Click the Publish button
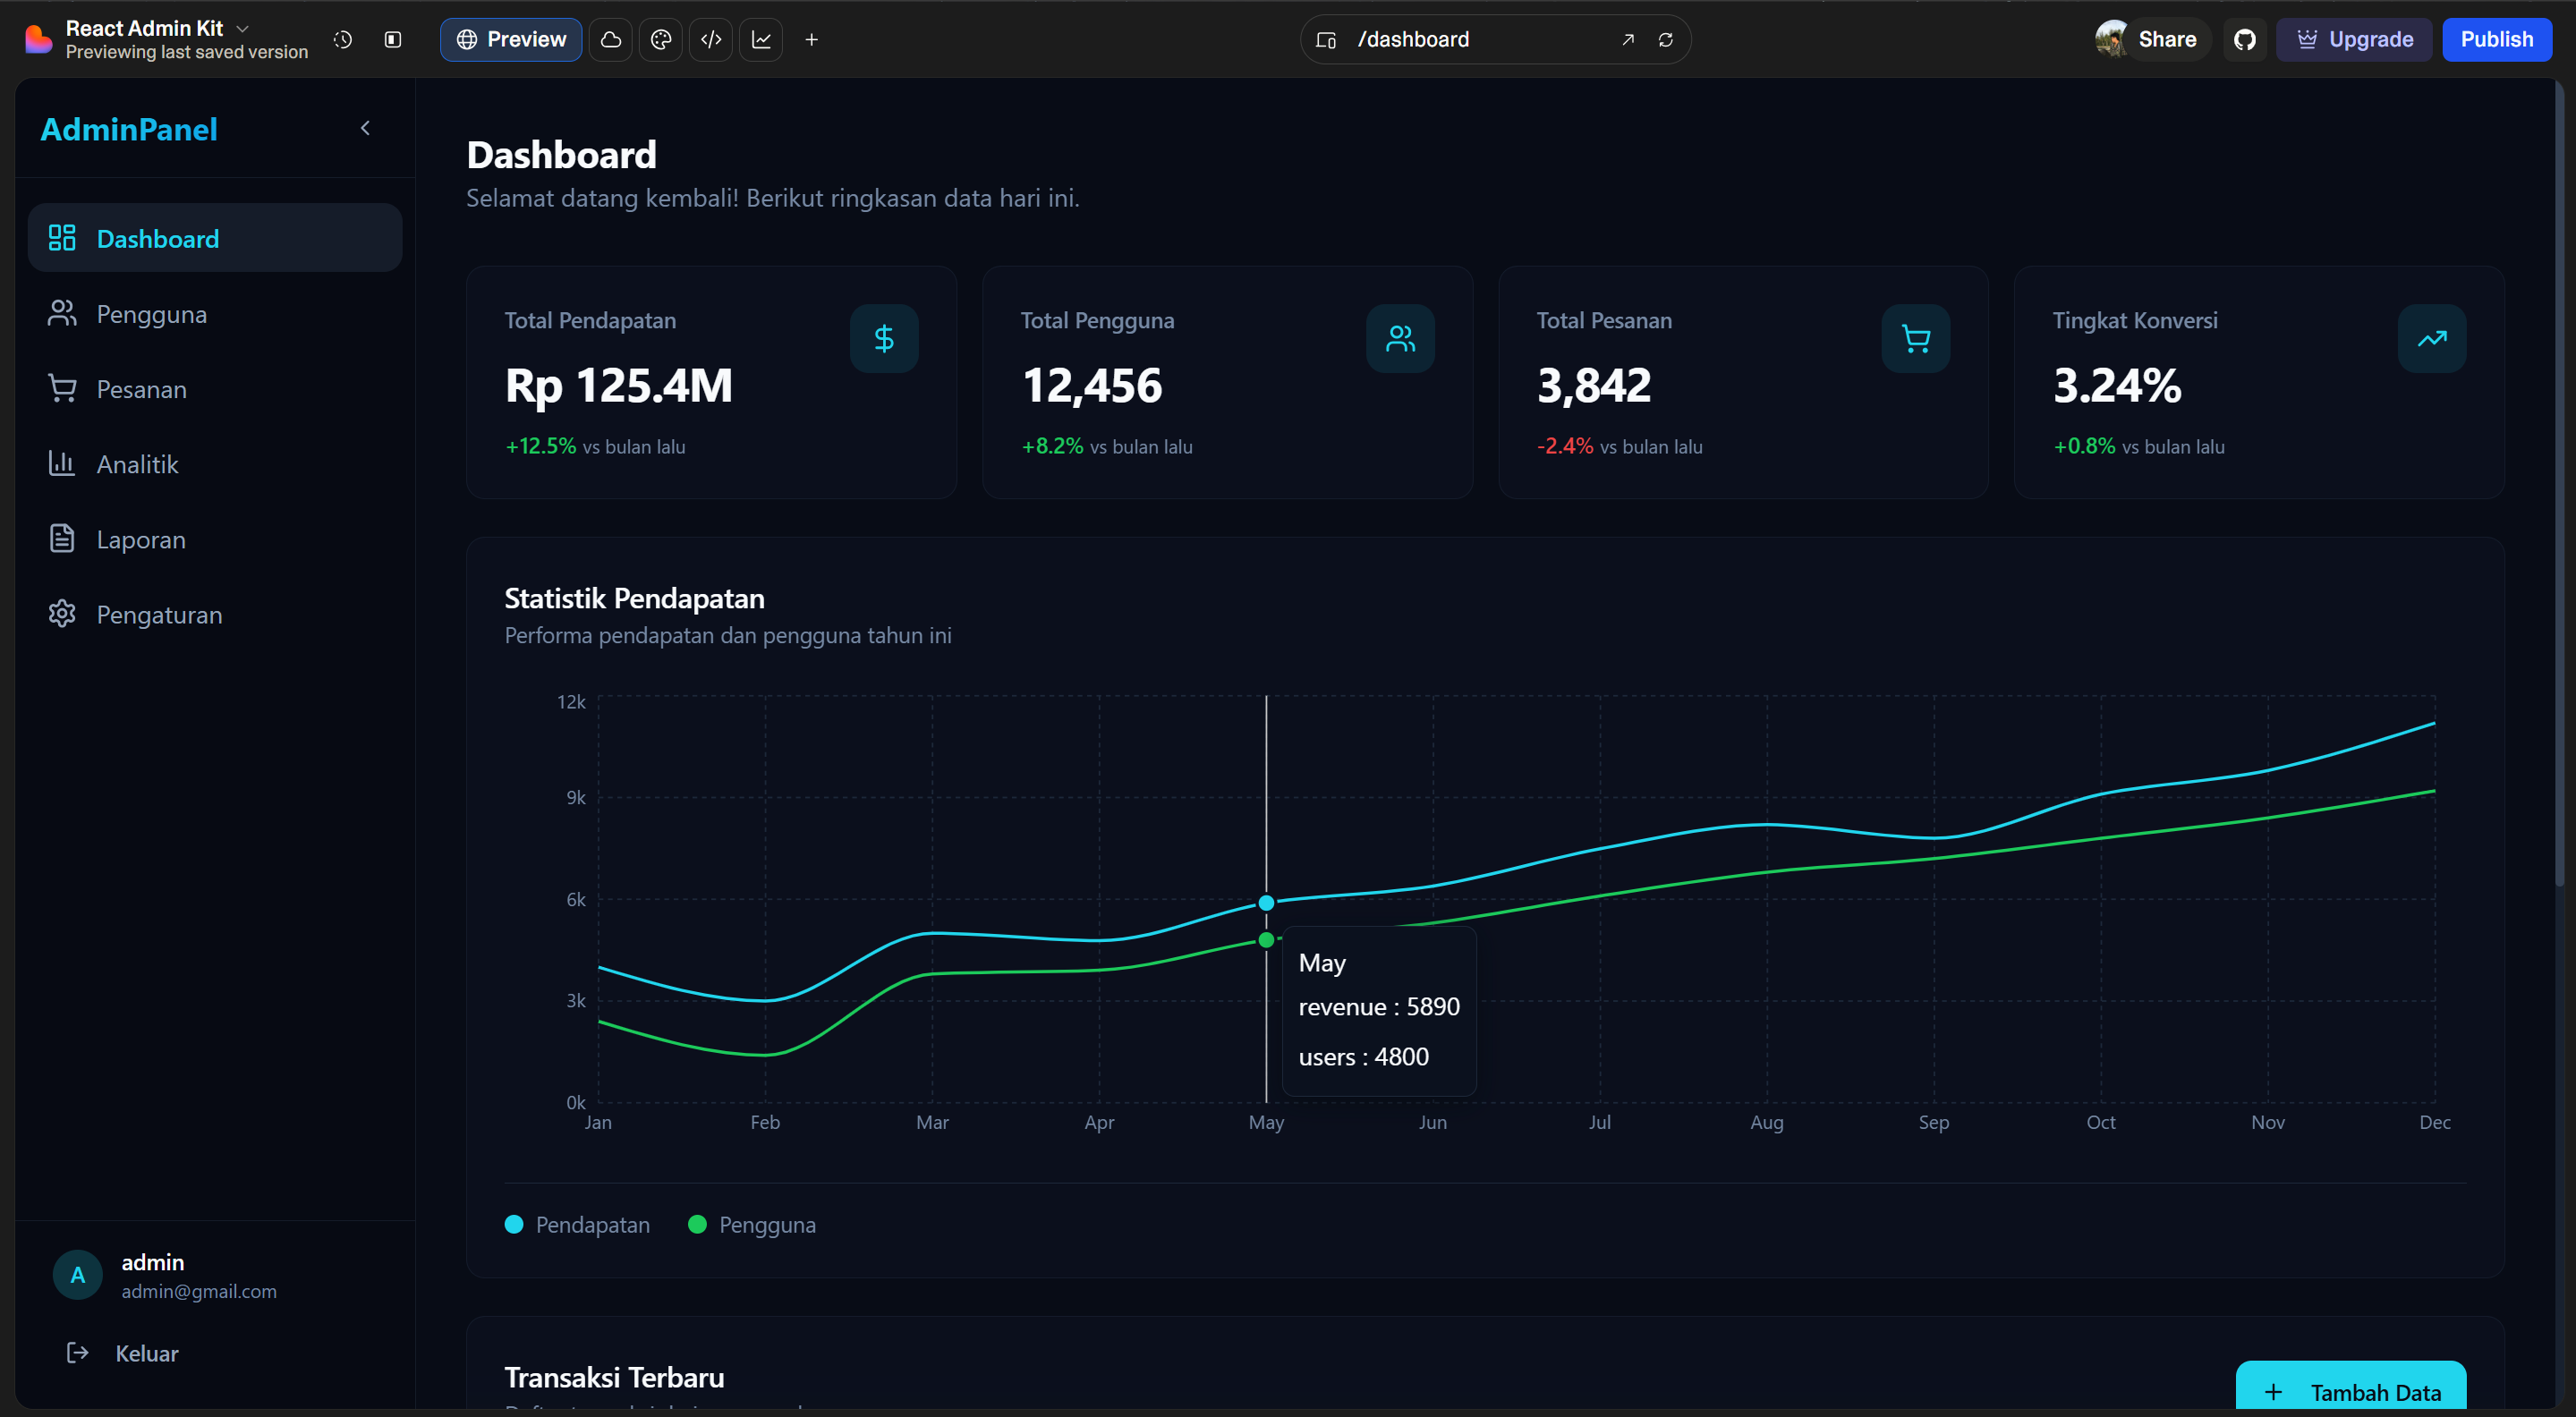This screenshot has height=1417, width=2576. tap(2497, 40)
